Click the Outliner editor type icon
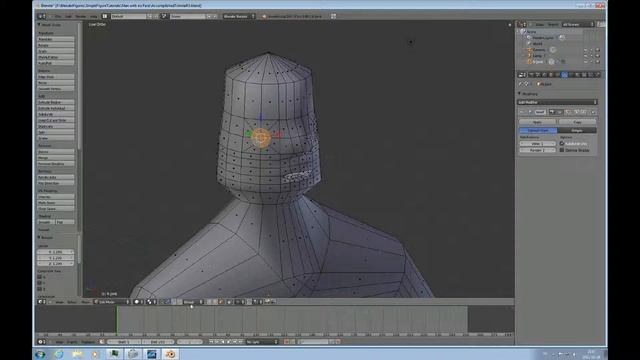640x360 pixels. pos(522,24)
